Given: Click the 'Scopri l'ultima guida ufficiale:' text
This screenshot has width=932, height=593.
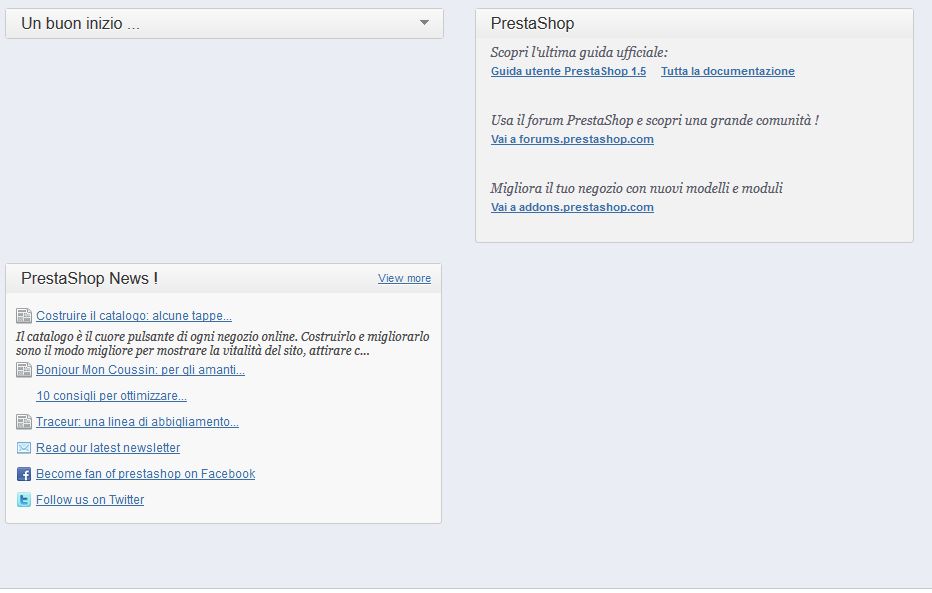Looking at the screenshot, I should pos(579,52).
